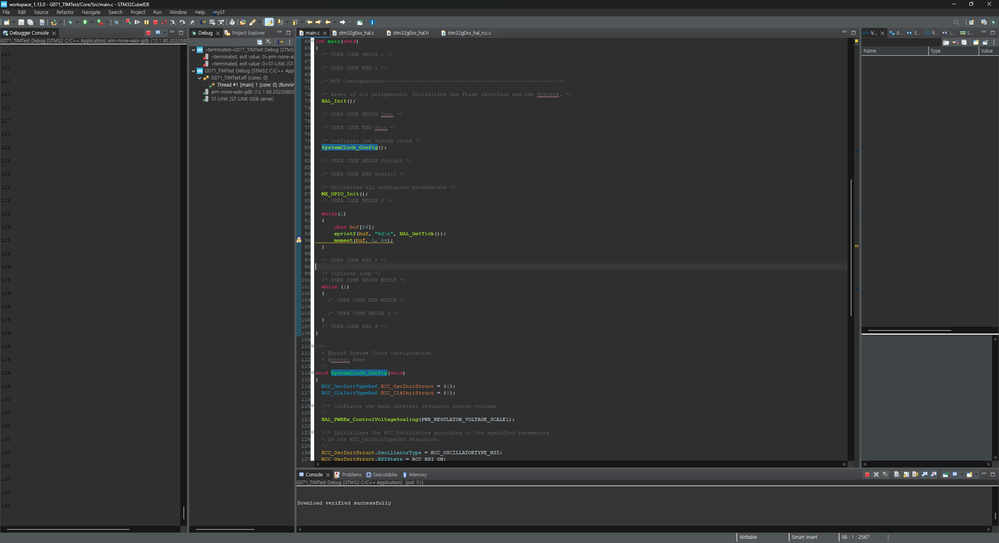The image size is (999, 543).
Task: Switch to the Memory tab
Action: [x=415, y=475]
